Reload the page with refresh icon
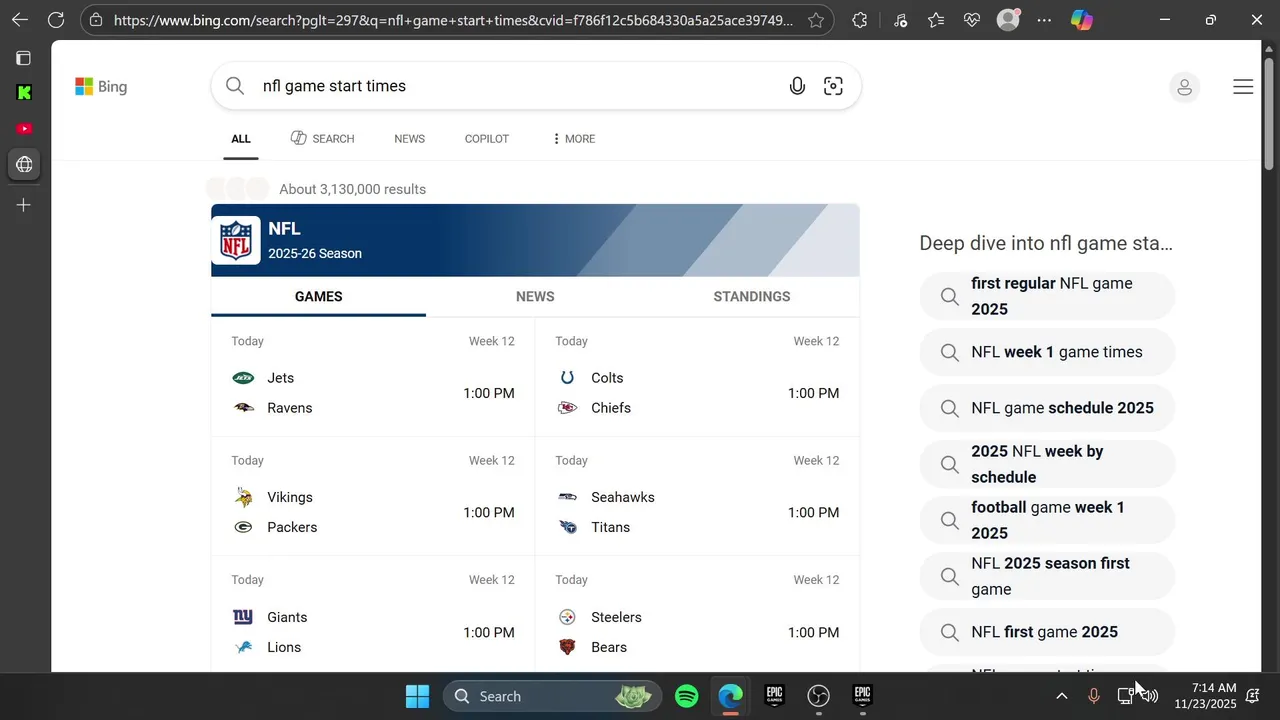Image resolution: width=1280 pixels, height=720 pixels. 56,20
